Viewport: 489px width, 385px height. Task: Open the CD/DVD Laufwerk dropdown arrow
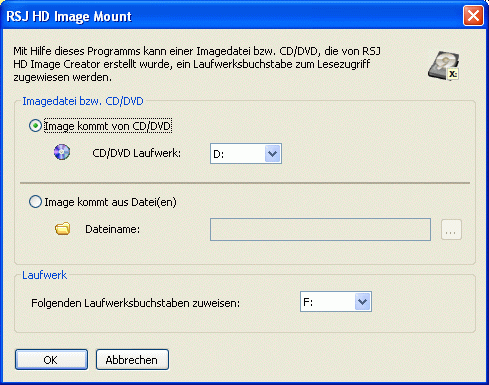click(273, 154)
